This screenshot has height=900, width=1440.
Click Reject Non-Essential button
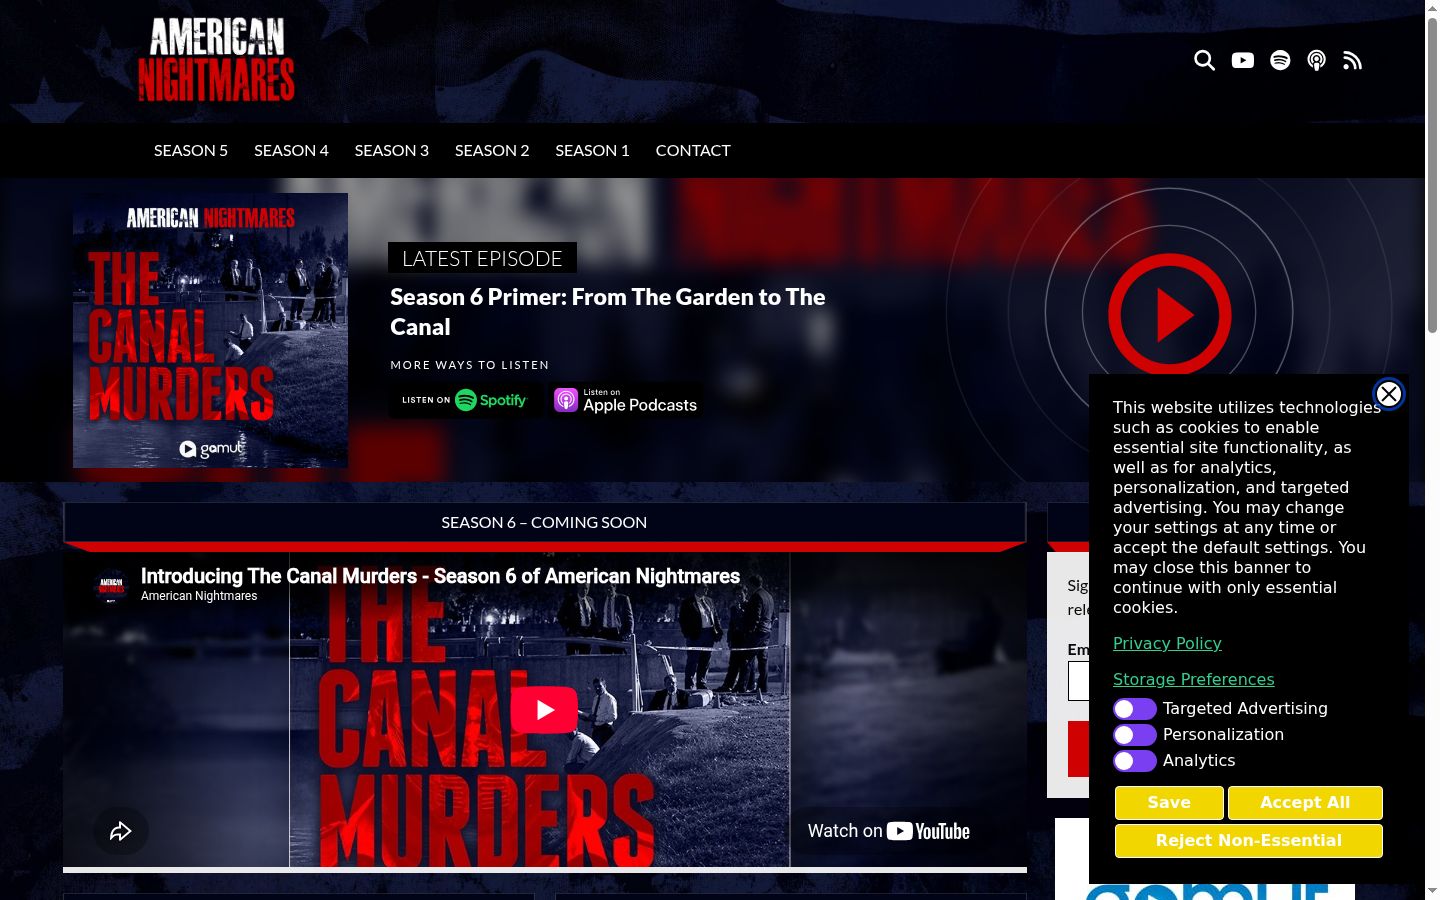[x=1249, y=841]
